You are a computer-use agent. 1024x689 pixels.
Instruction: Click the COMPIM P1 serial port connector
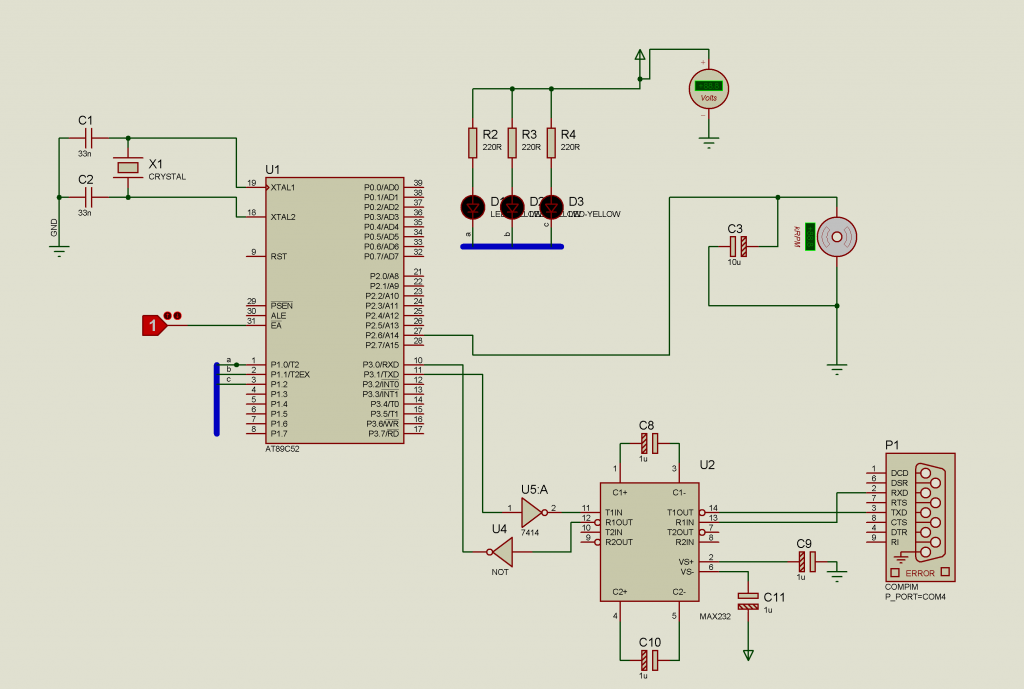coord(920,517)
